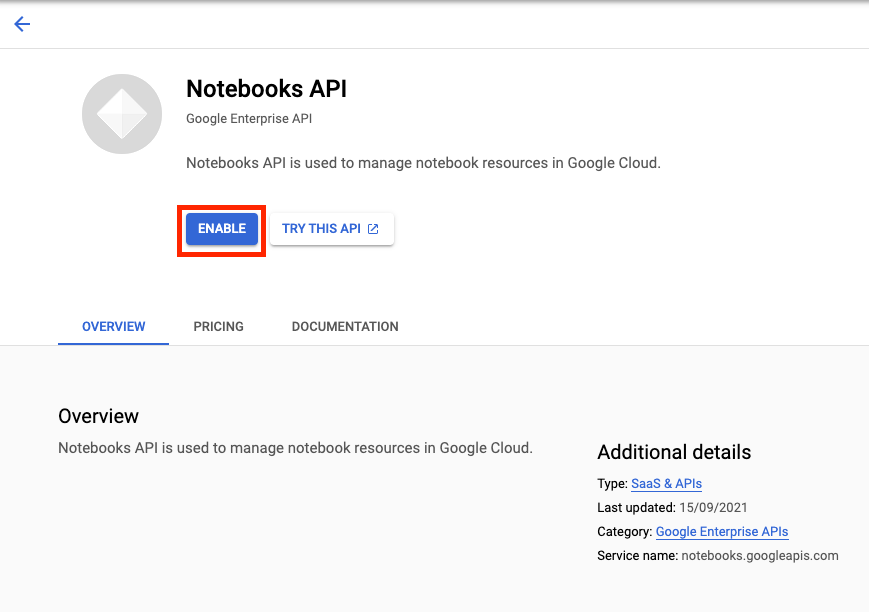The height and width of the screenshot is (612, 869).
Task: Open the SaaS & APIs link
Action: click(x=666, y=483)
